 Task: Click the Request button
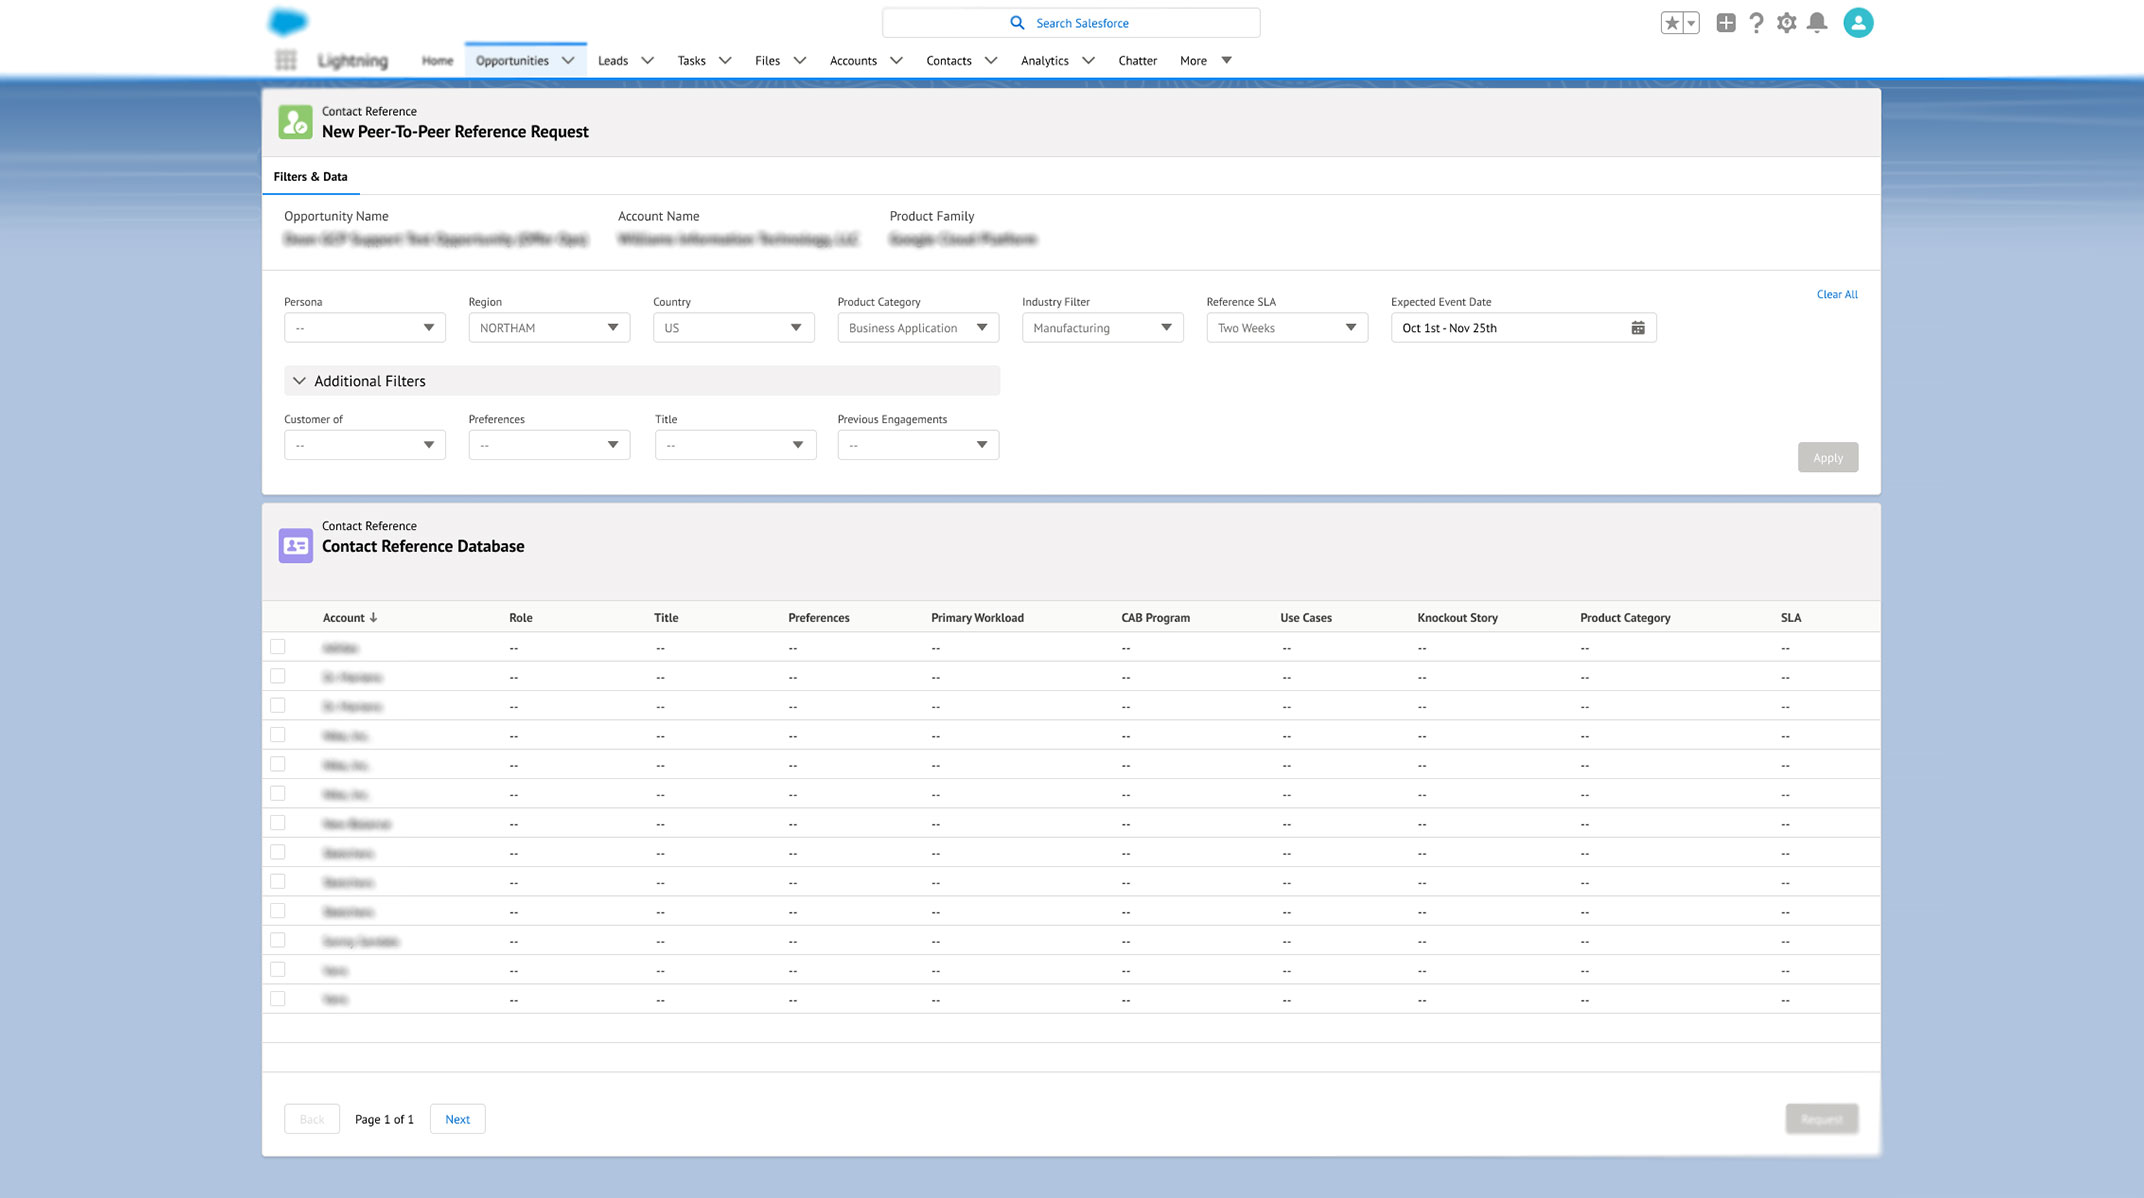click(1822, 1119)
